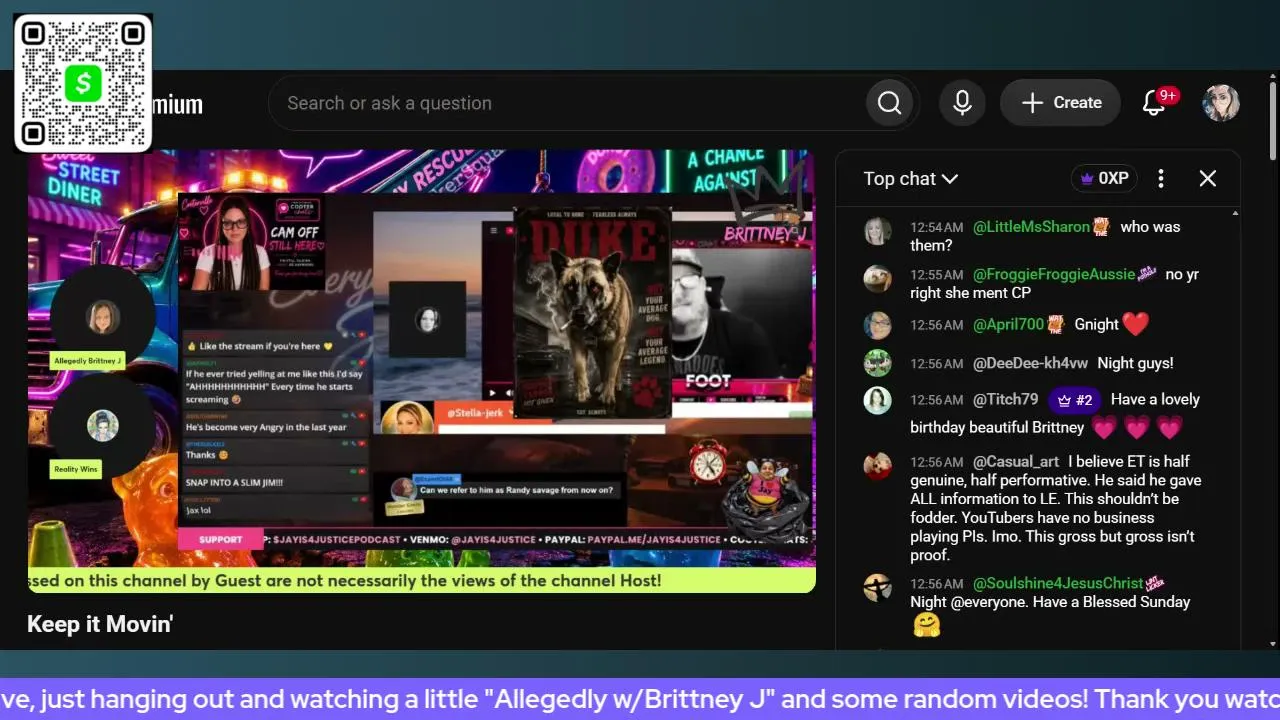Screen dimensions: 1280x720
Task: Click the video title 'Keep it Movin''
Action: point(100,624)
